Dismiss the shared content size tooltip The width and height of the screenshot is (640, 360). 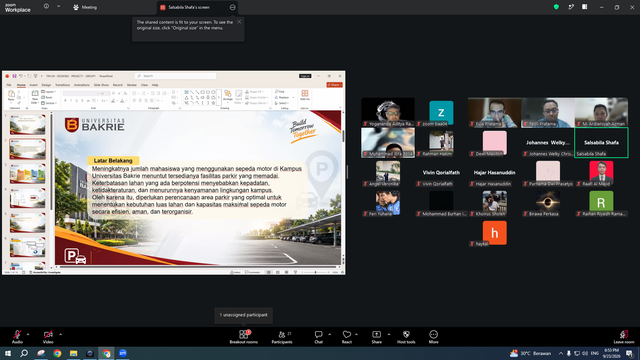[x=239, y=22]
